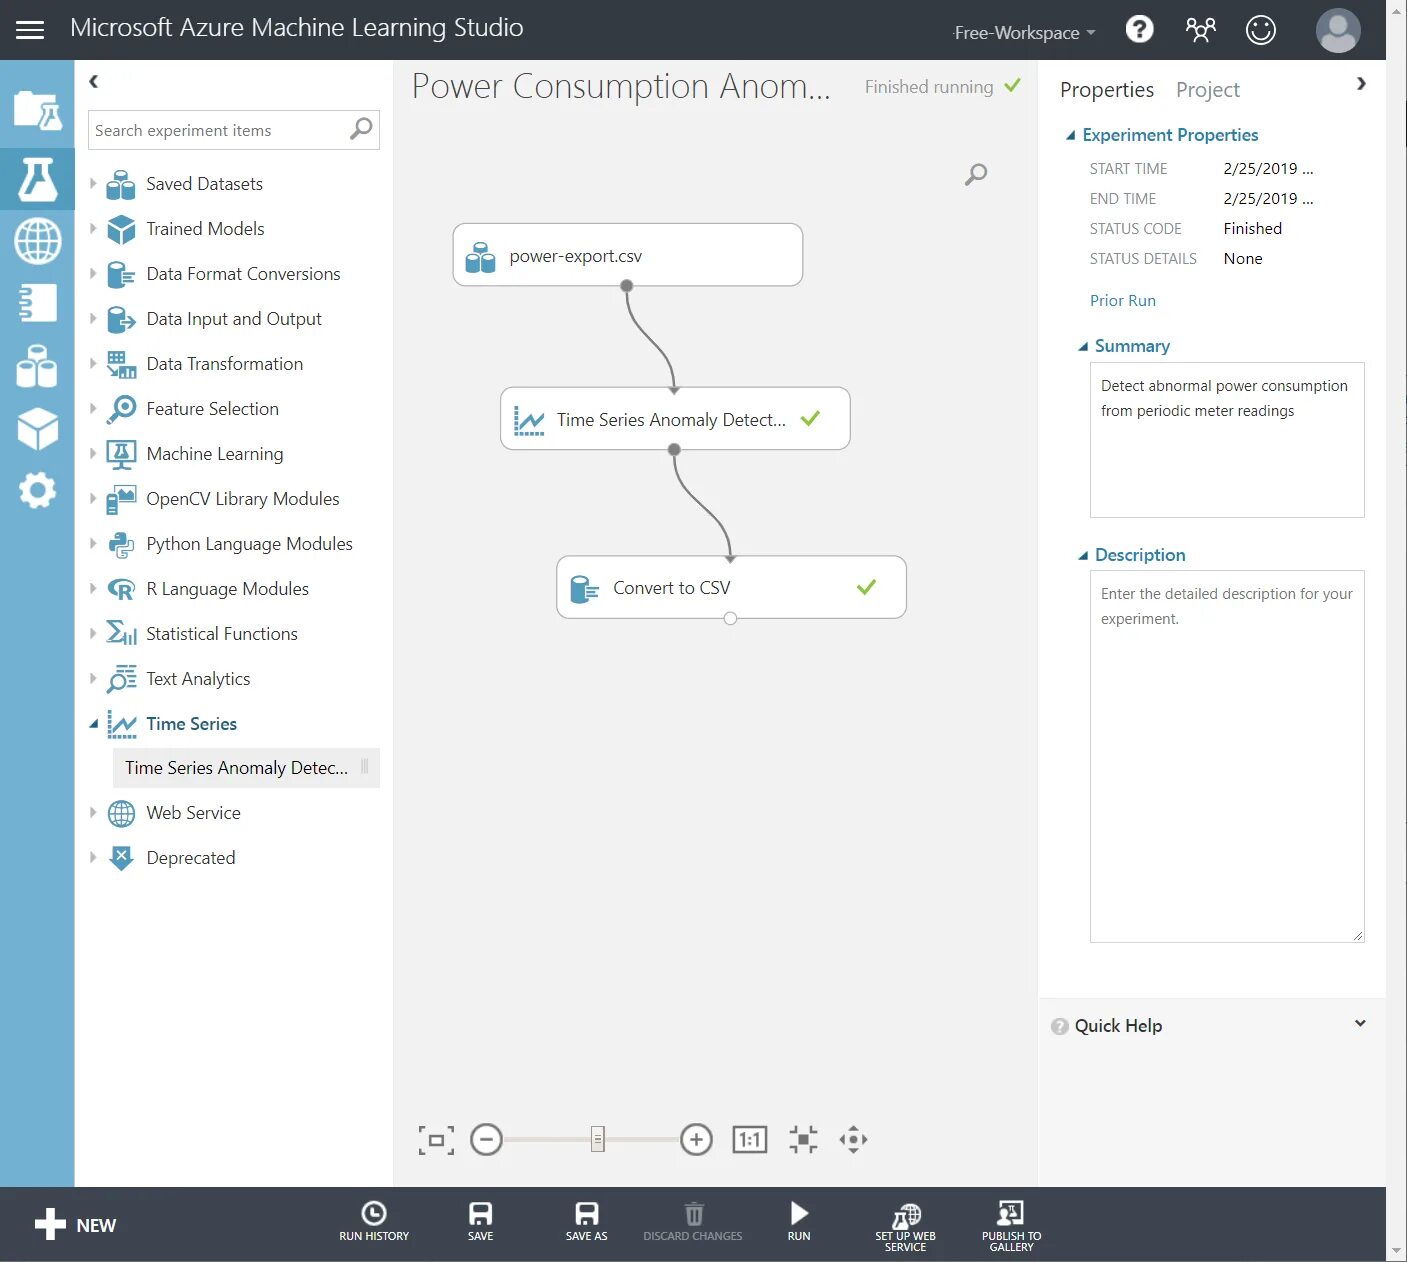Open Settings gear icon in sidebar
The height and width of the screenshot is (1262, 1407).
point(37,491)
